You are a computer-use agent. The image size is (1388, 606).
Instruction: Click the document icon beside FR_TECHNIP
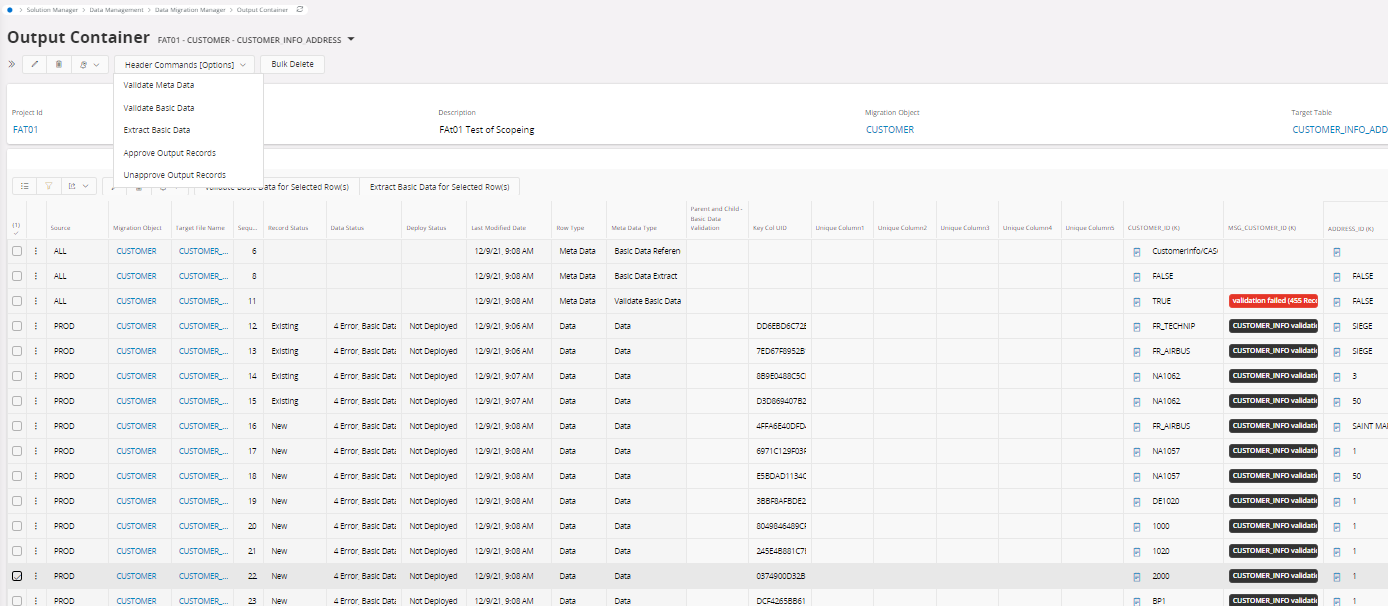coord(1137,326)
